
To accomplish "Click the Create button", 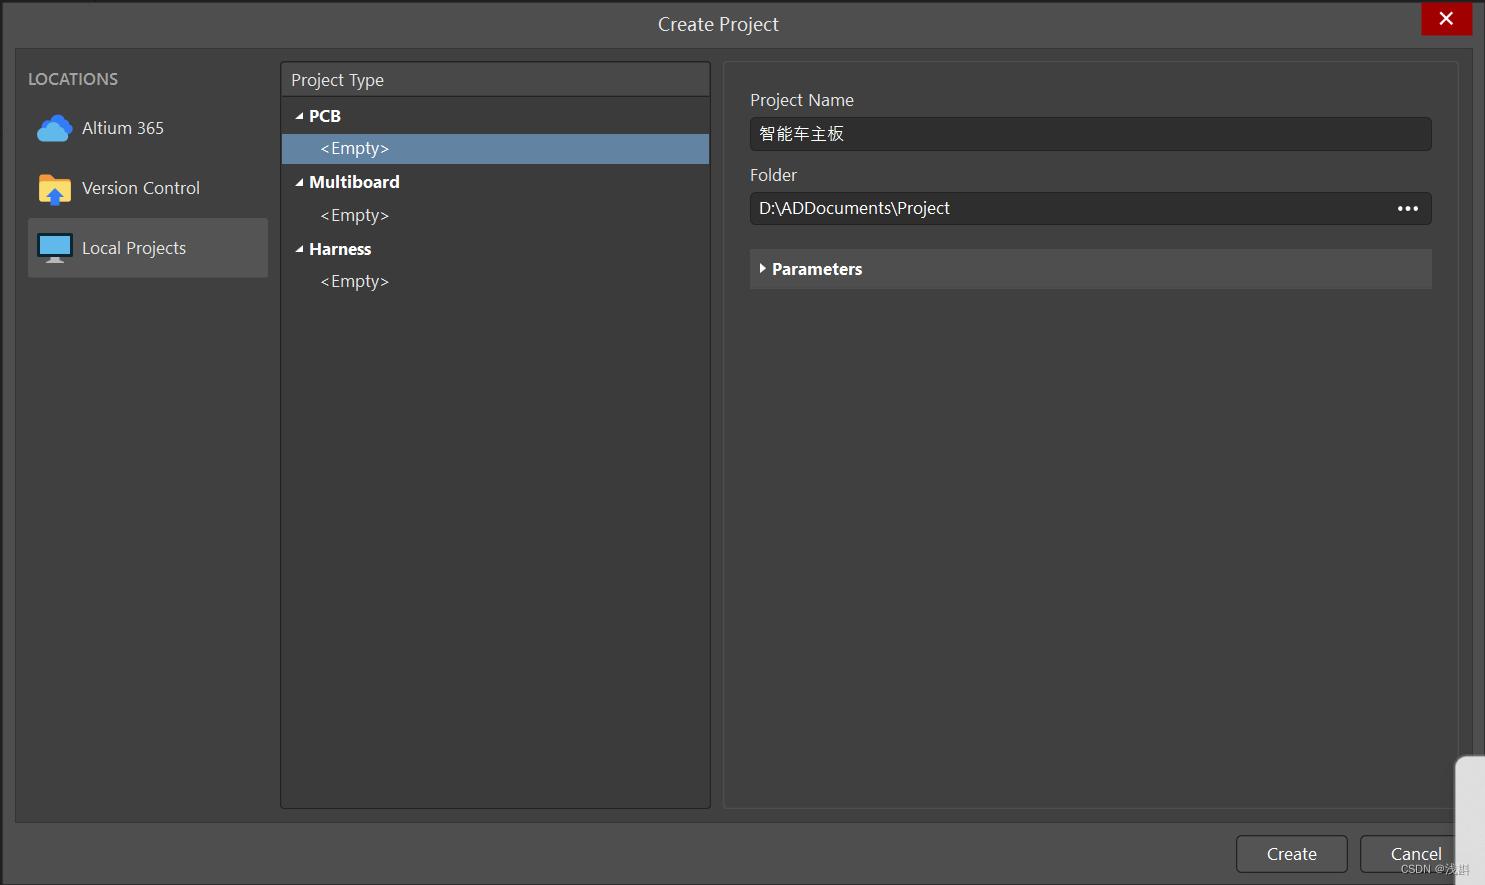I will [x=1292, y=854].
